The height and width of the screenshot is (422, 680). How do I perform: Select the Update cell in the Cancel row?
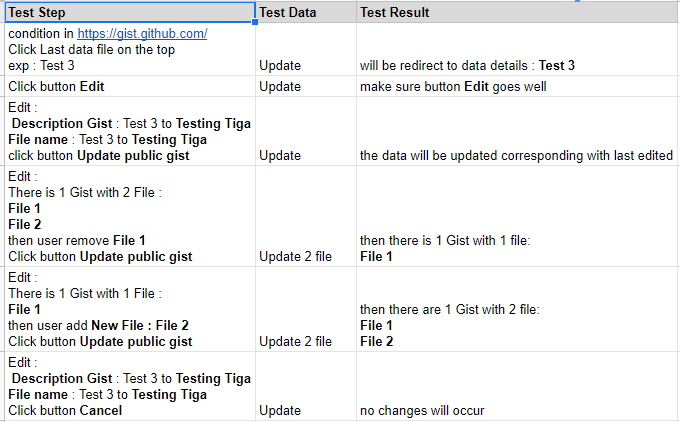306,386
